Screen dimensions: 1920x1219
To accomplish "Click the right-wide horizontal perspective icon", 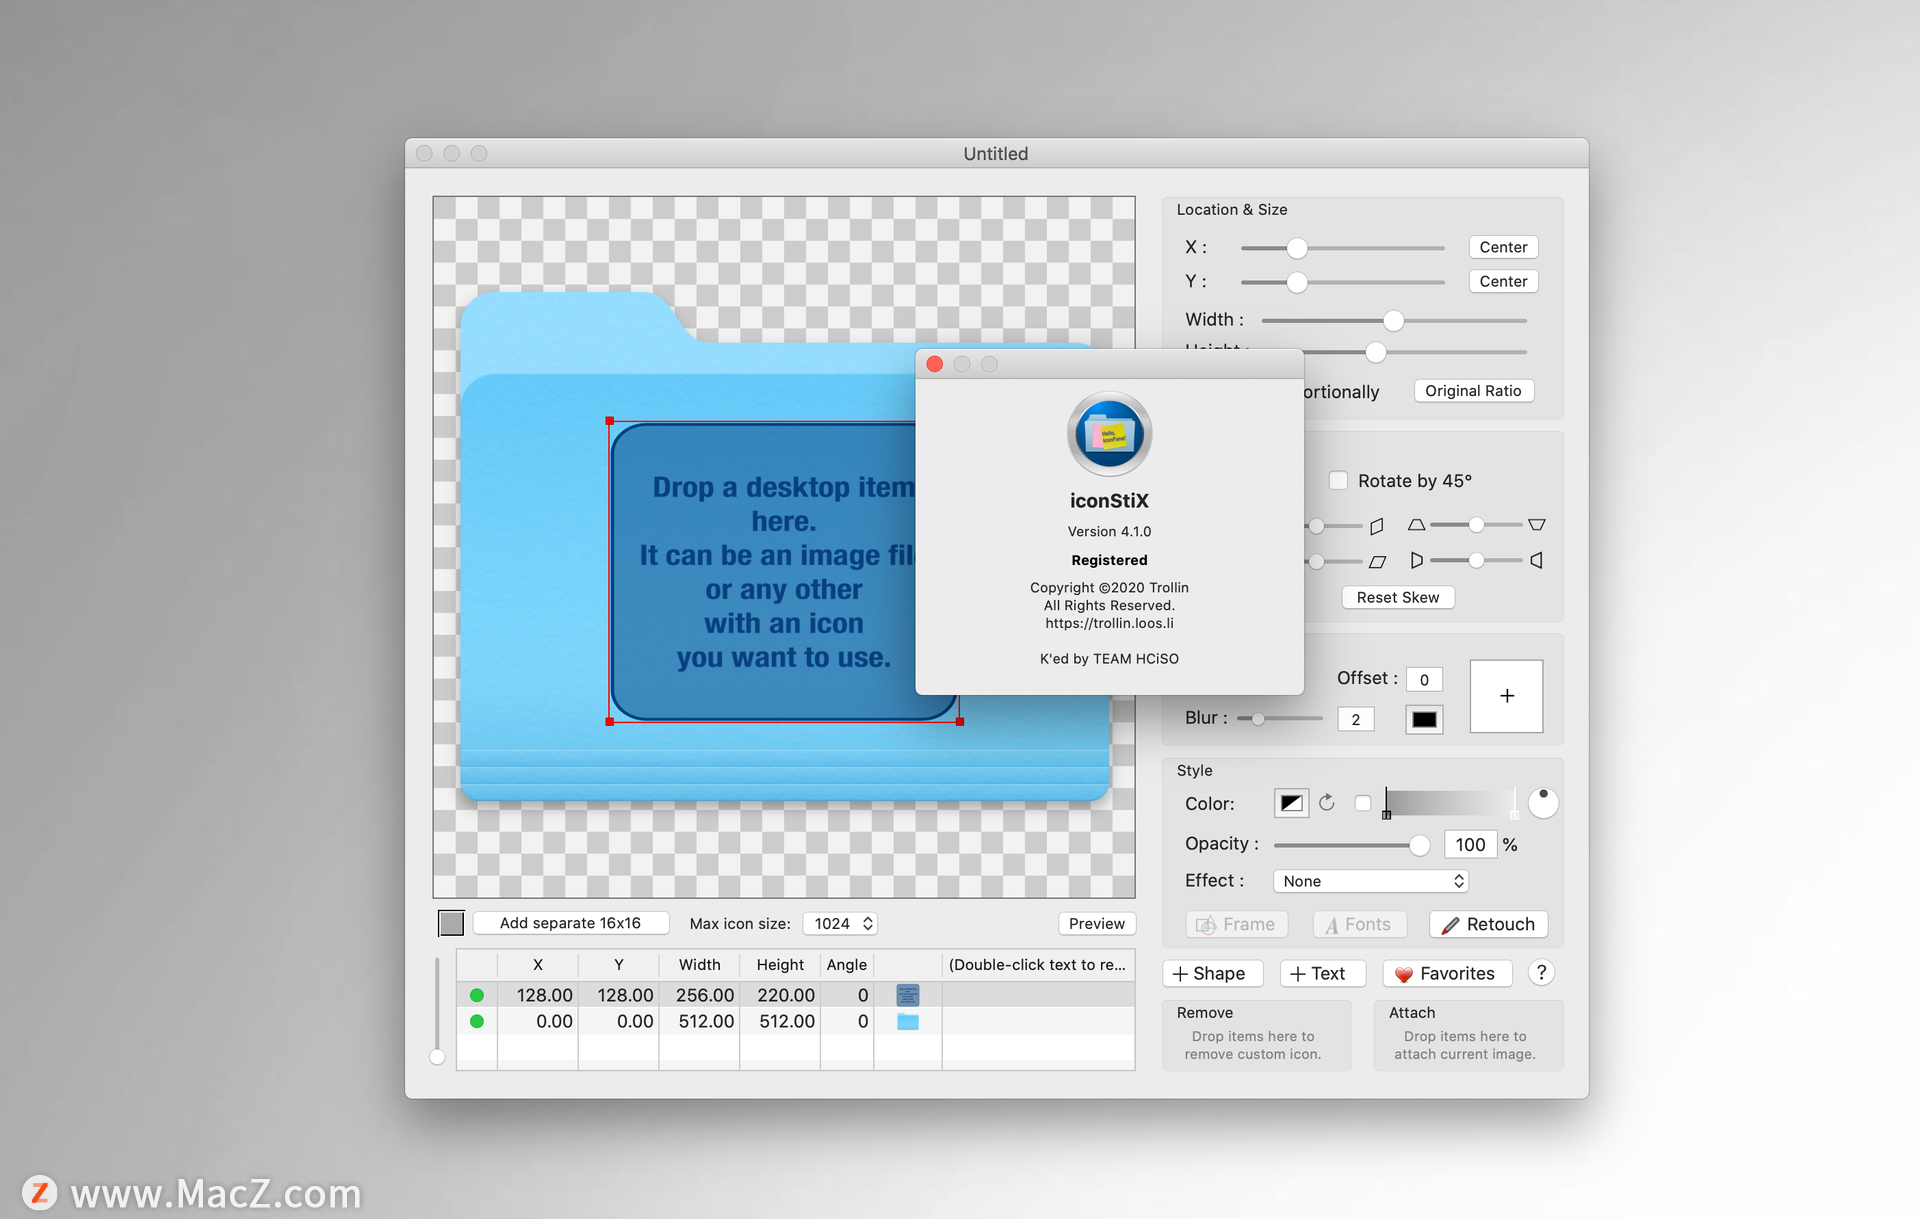I will 1537,561.
